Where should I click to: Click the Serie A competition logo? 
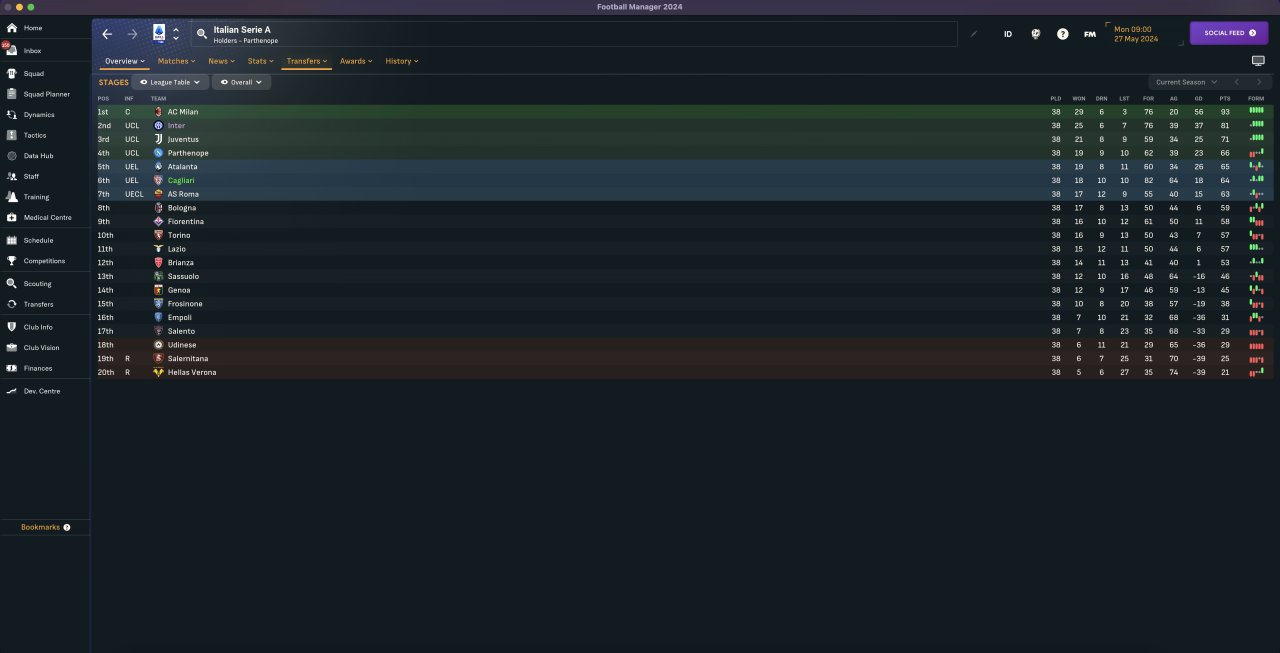pos(159,34)
